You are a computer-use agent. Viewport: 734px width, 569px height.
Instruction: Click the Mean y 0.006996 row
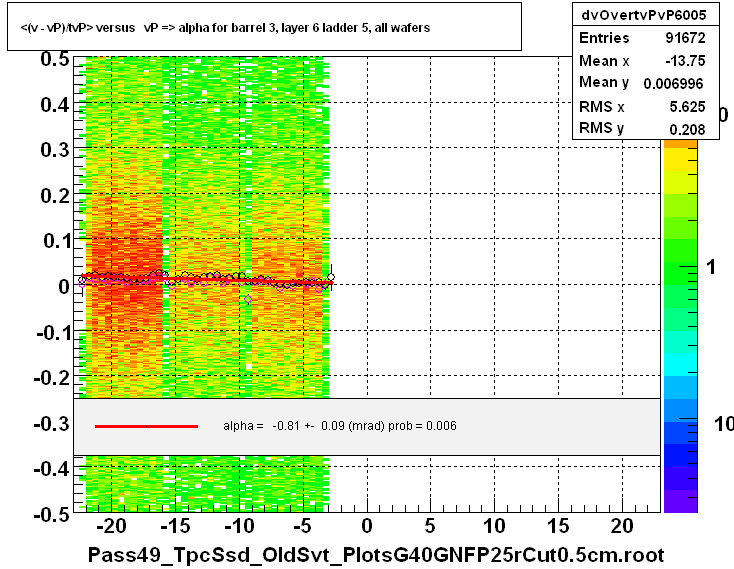pyautogui.click(x=642, y=83)
